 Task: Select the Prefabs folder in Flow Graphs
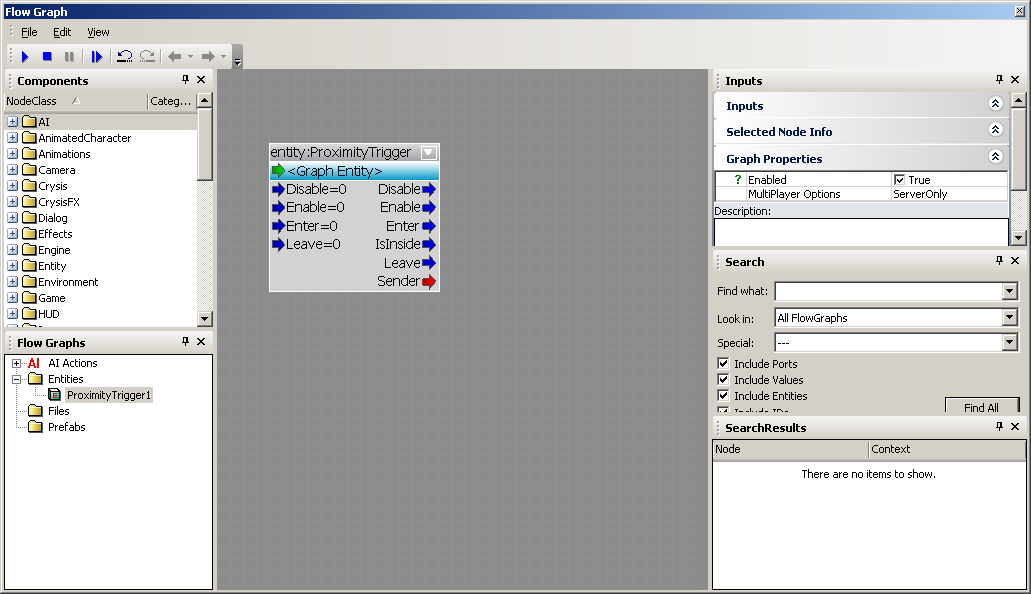pyautogui.click(x=66, y=427)
